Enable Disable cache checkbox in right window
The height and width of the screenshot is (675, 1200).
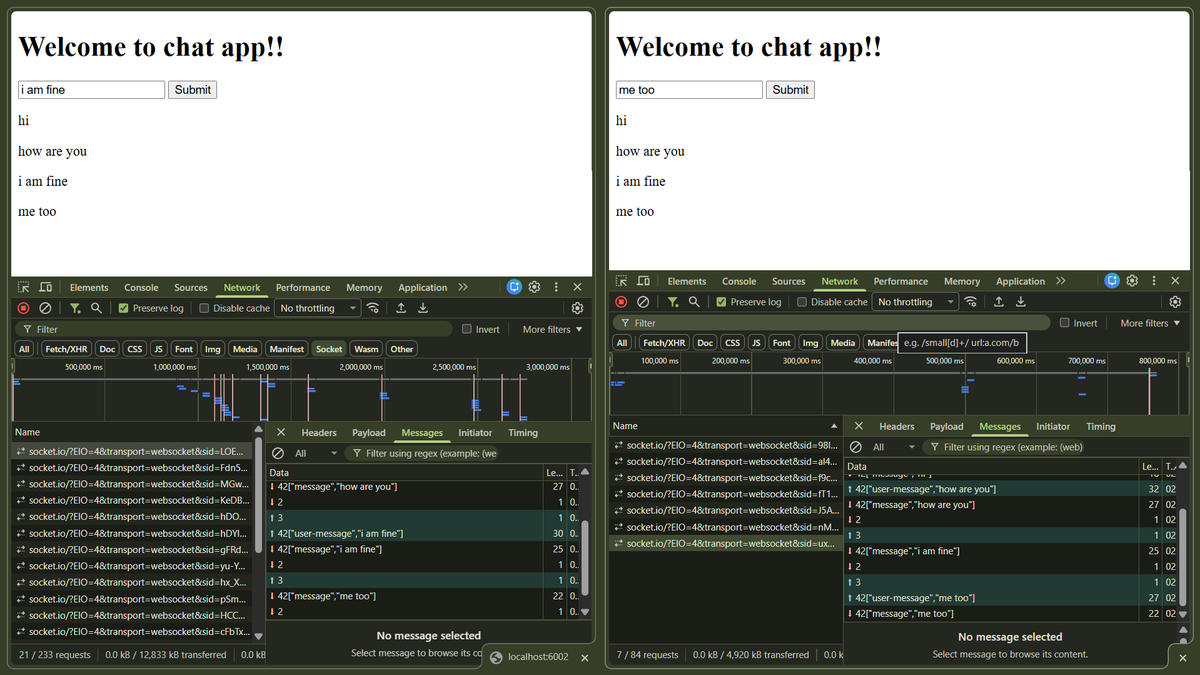click(802, 302)
